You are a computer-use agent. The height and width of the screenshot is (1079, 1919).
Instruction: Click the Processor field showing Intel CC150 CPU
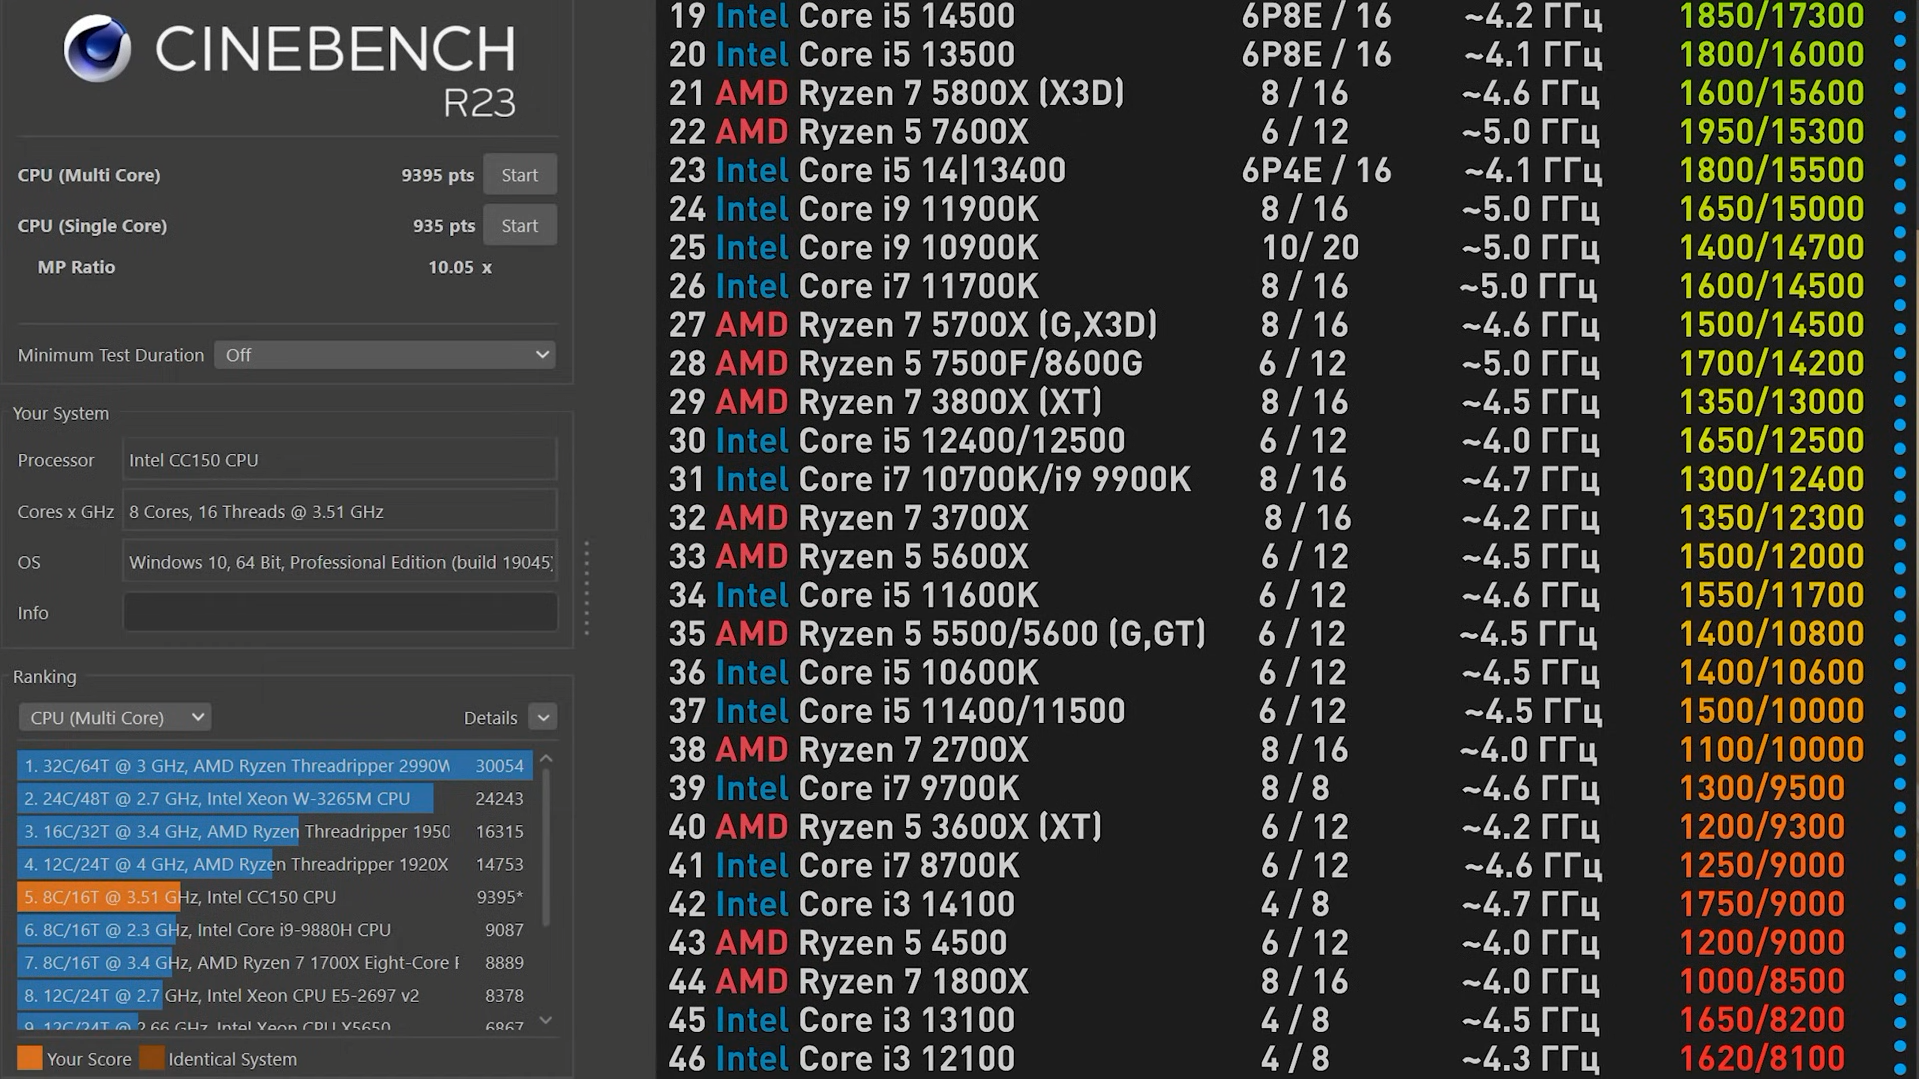[x=340, y=460]
